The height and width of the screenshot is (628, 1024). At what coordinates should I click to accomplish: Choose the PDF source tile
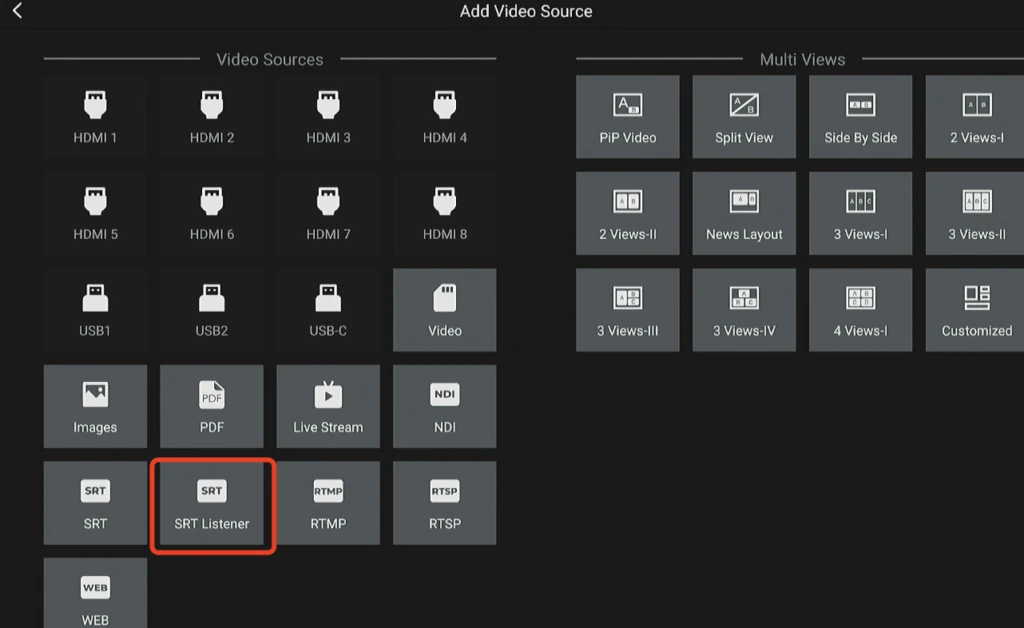point(211,407)
